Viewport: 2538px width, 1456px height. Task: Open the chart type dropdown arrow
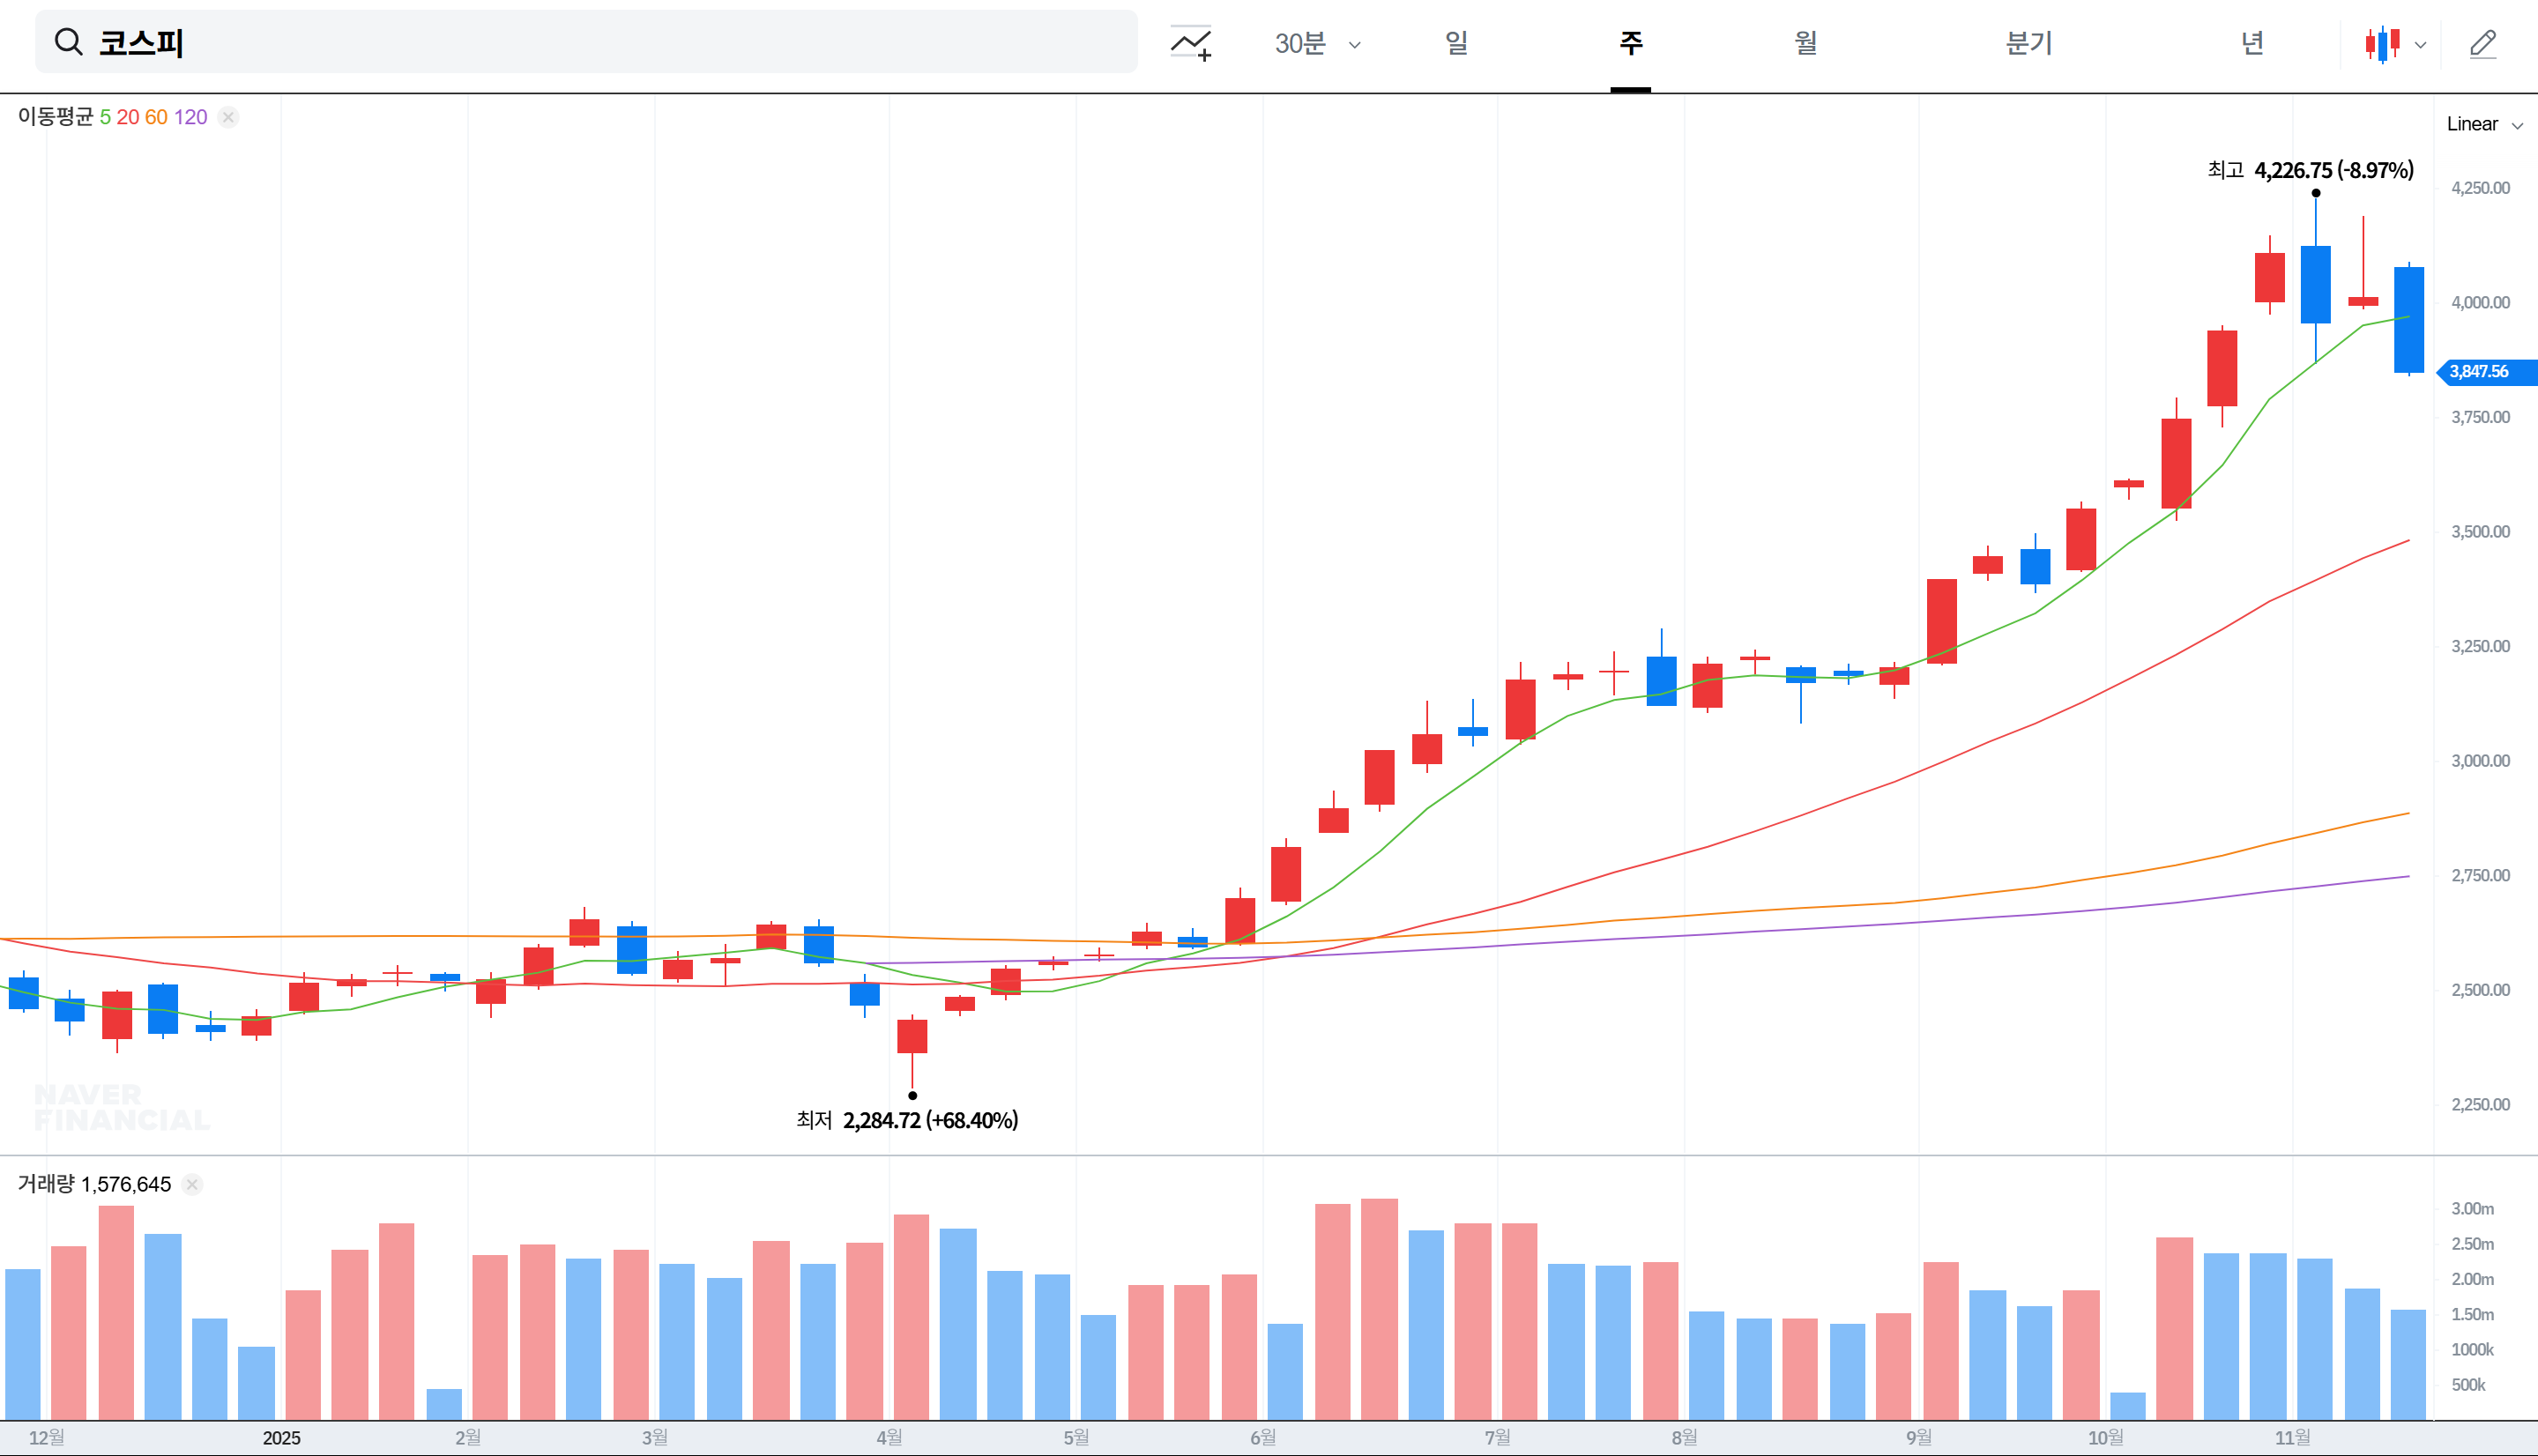[2420, 45]
